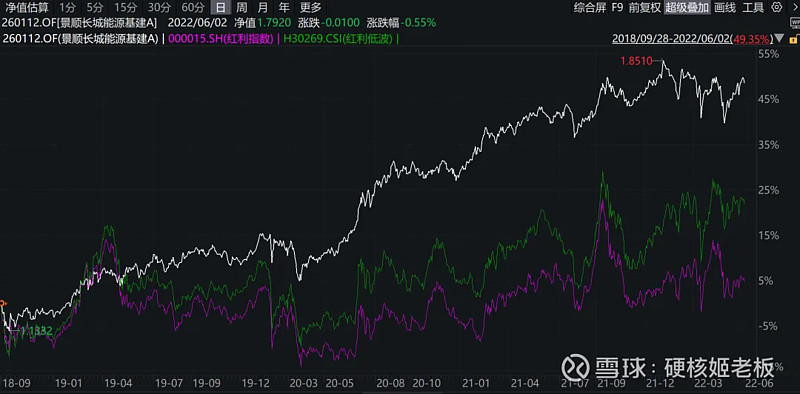Screen dimensions: 800x394
Task: Click the 260112.OF[景顺长城能源基建A] fund title
Action: coord(80,23)
